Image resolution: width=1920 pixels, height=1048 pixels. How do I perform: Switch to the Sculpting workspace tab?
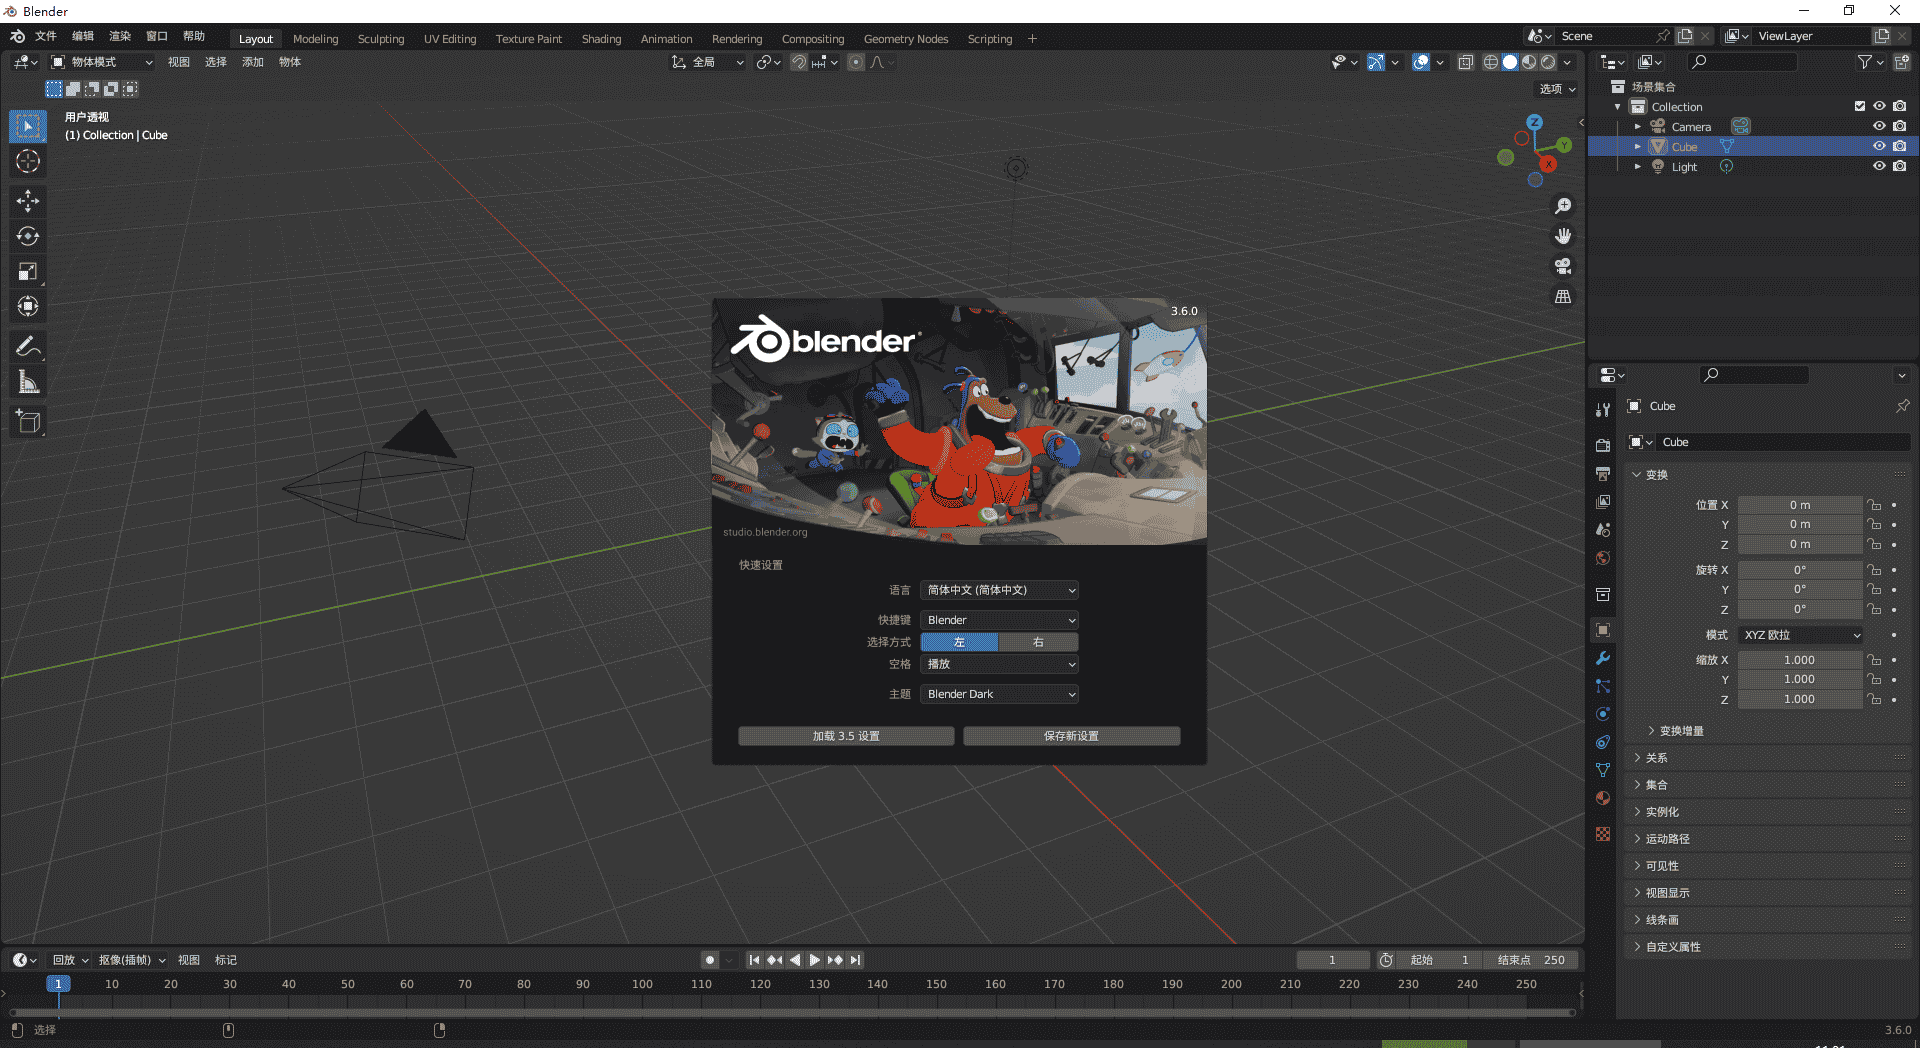[x=381, y=39]
